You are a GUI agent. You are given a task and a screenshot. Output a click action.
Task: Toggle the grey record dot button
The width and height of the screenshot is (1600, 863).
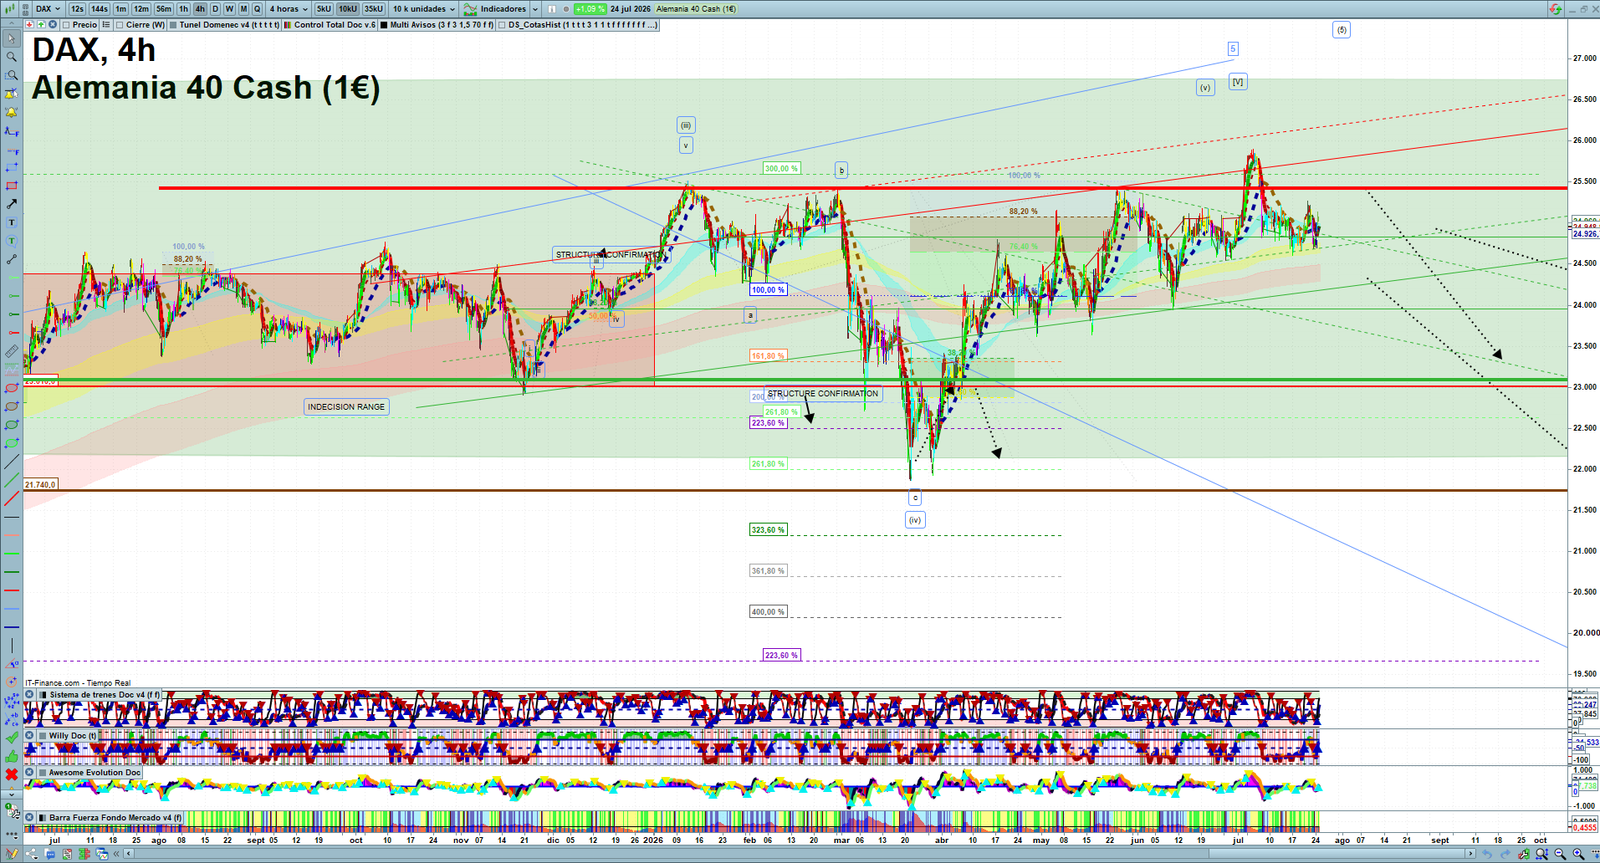566,9
